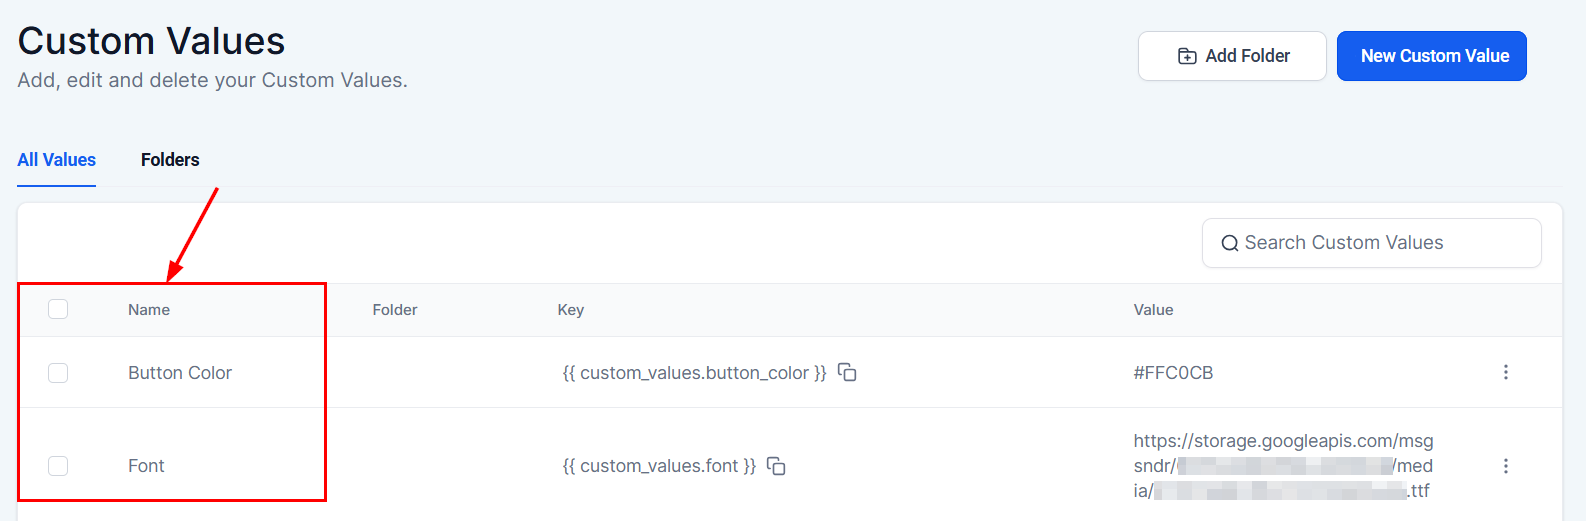Select the #FFC0CB color value
The image size is (1586, 521).
(1173, 373)
